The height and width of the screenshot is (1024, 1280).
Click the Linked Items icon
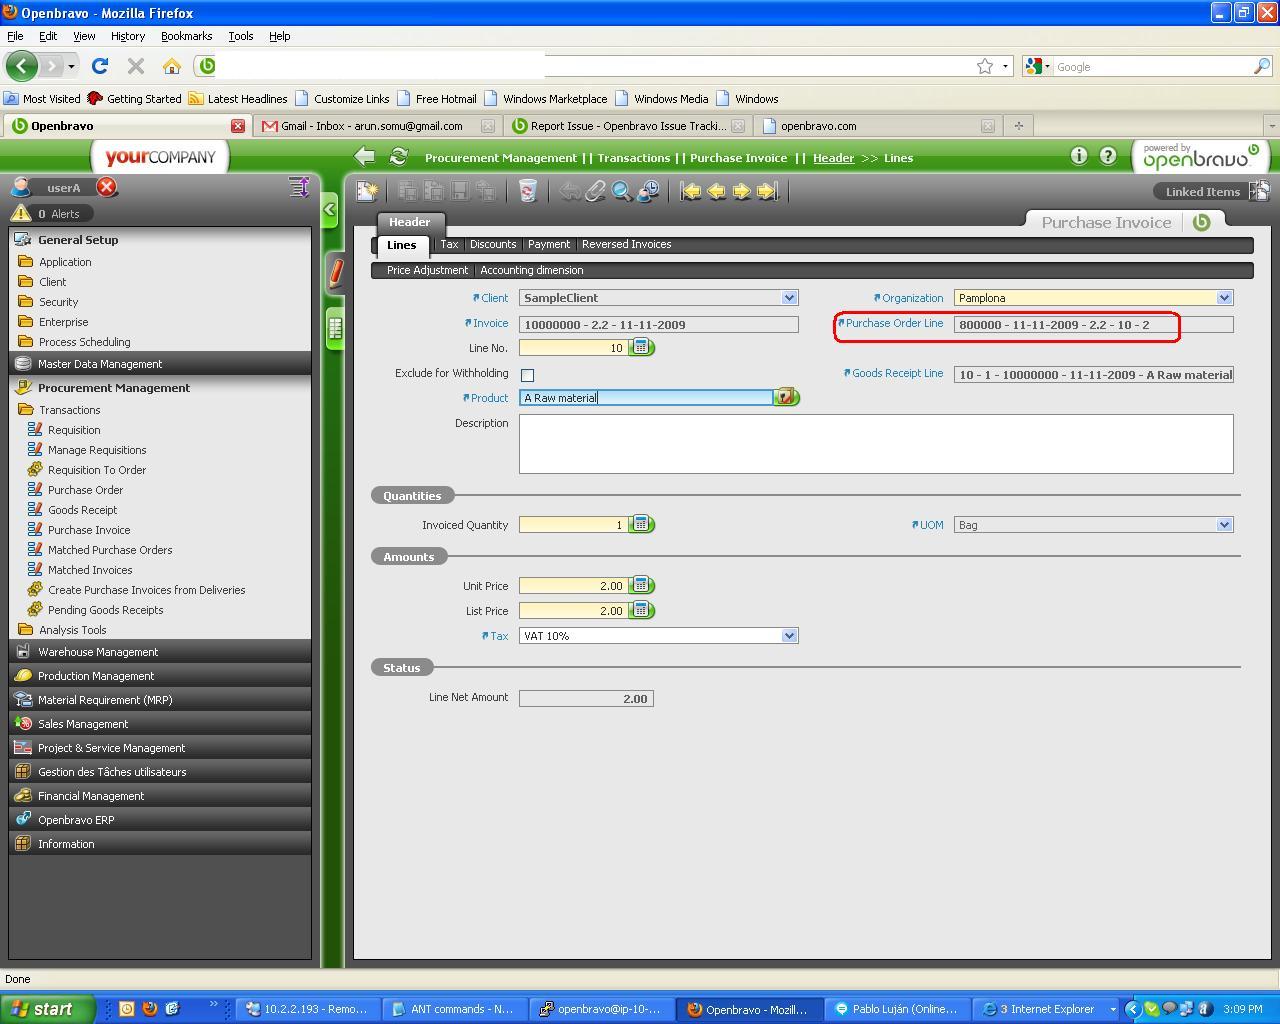click(1259, 190)
